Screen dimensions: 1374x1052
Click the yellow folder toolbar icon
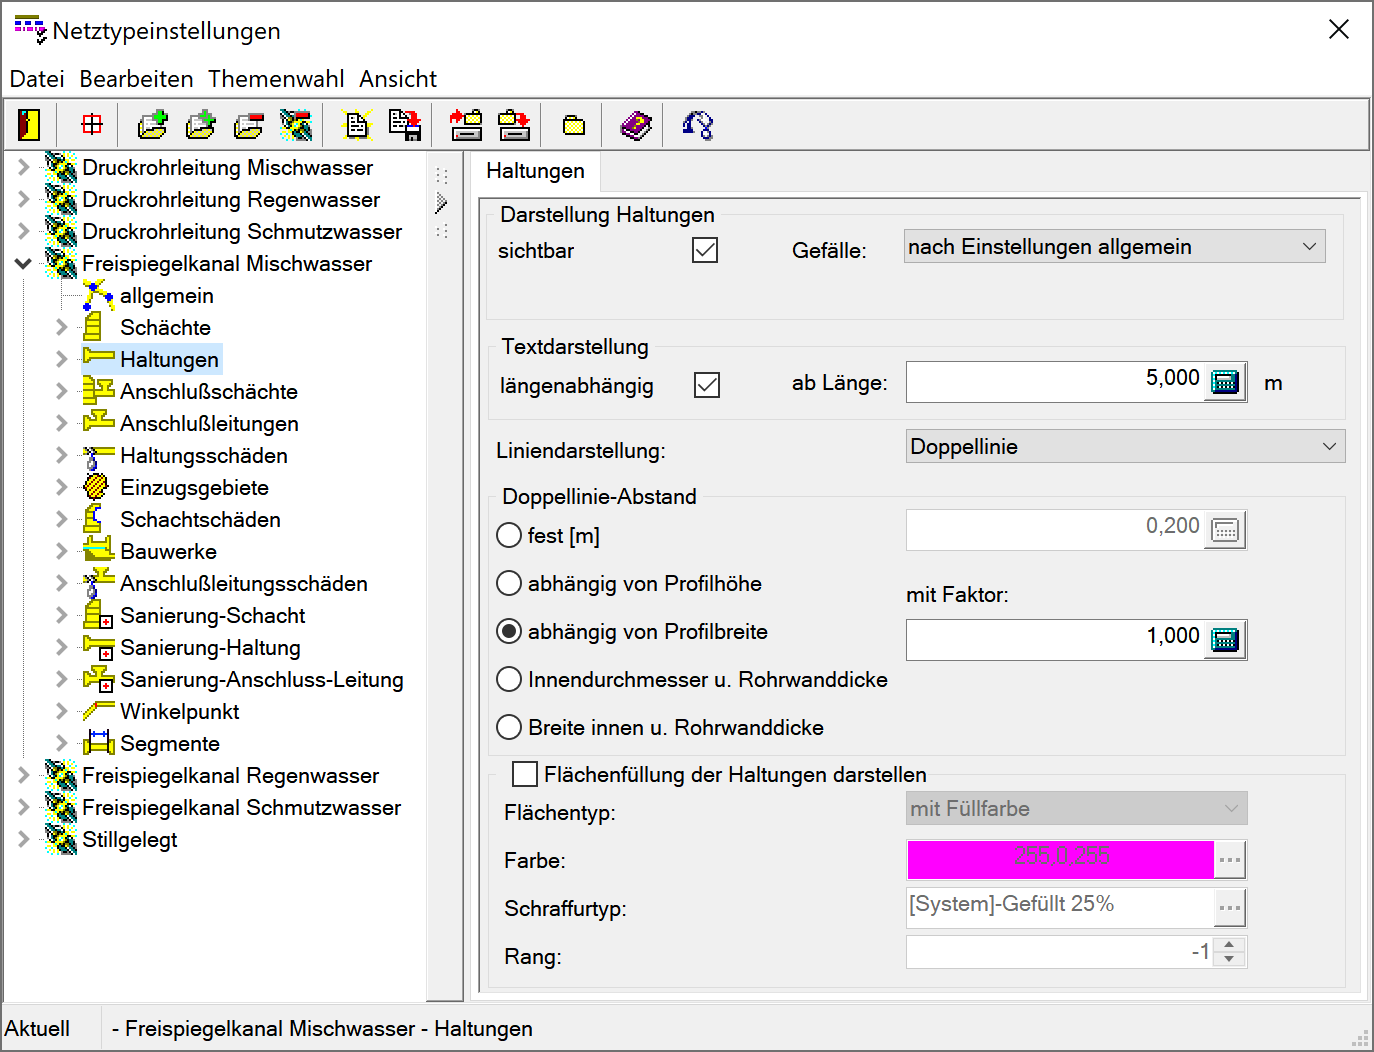point(573,125)
